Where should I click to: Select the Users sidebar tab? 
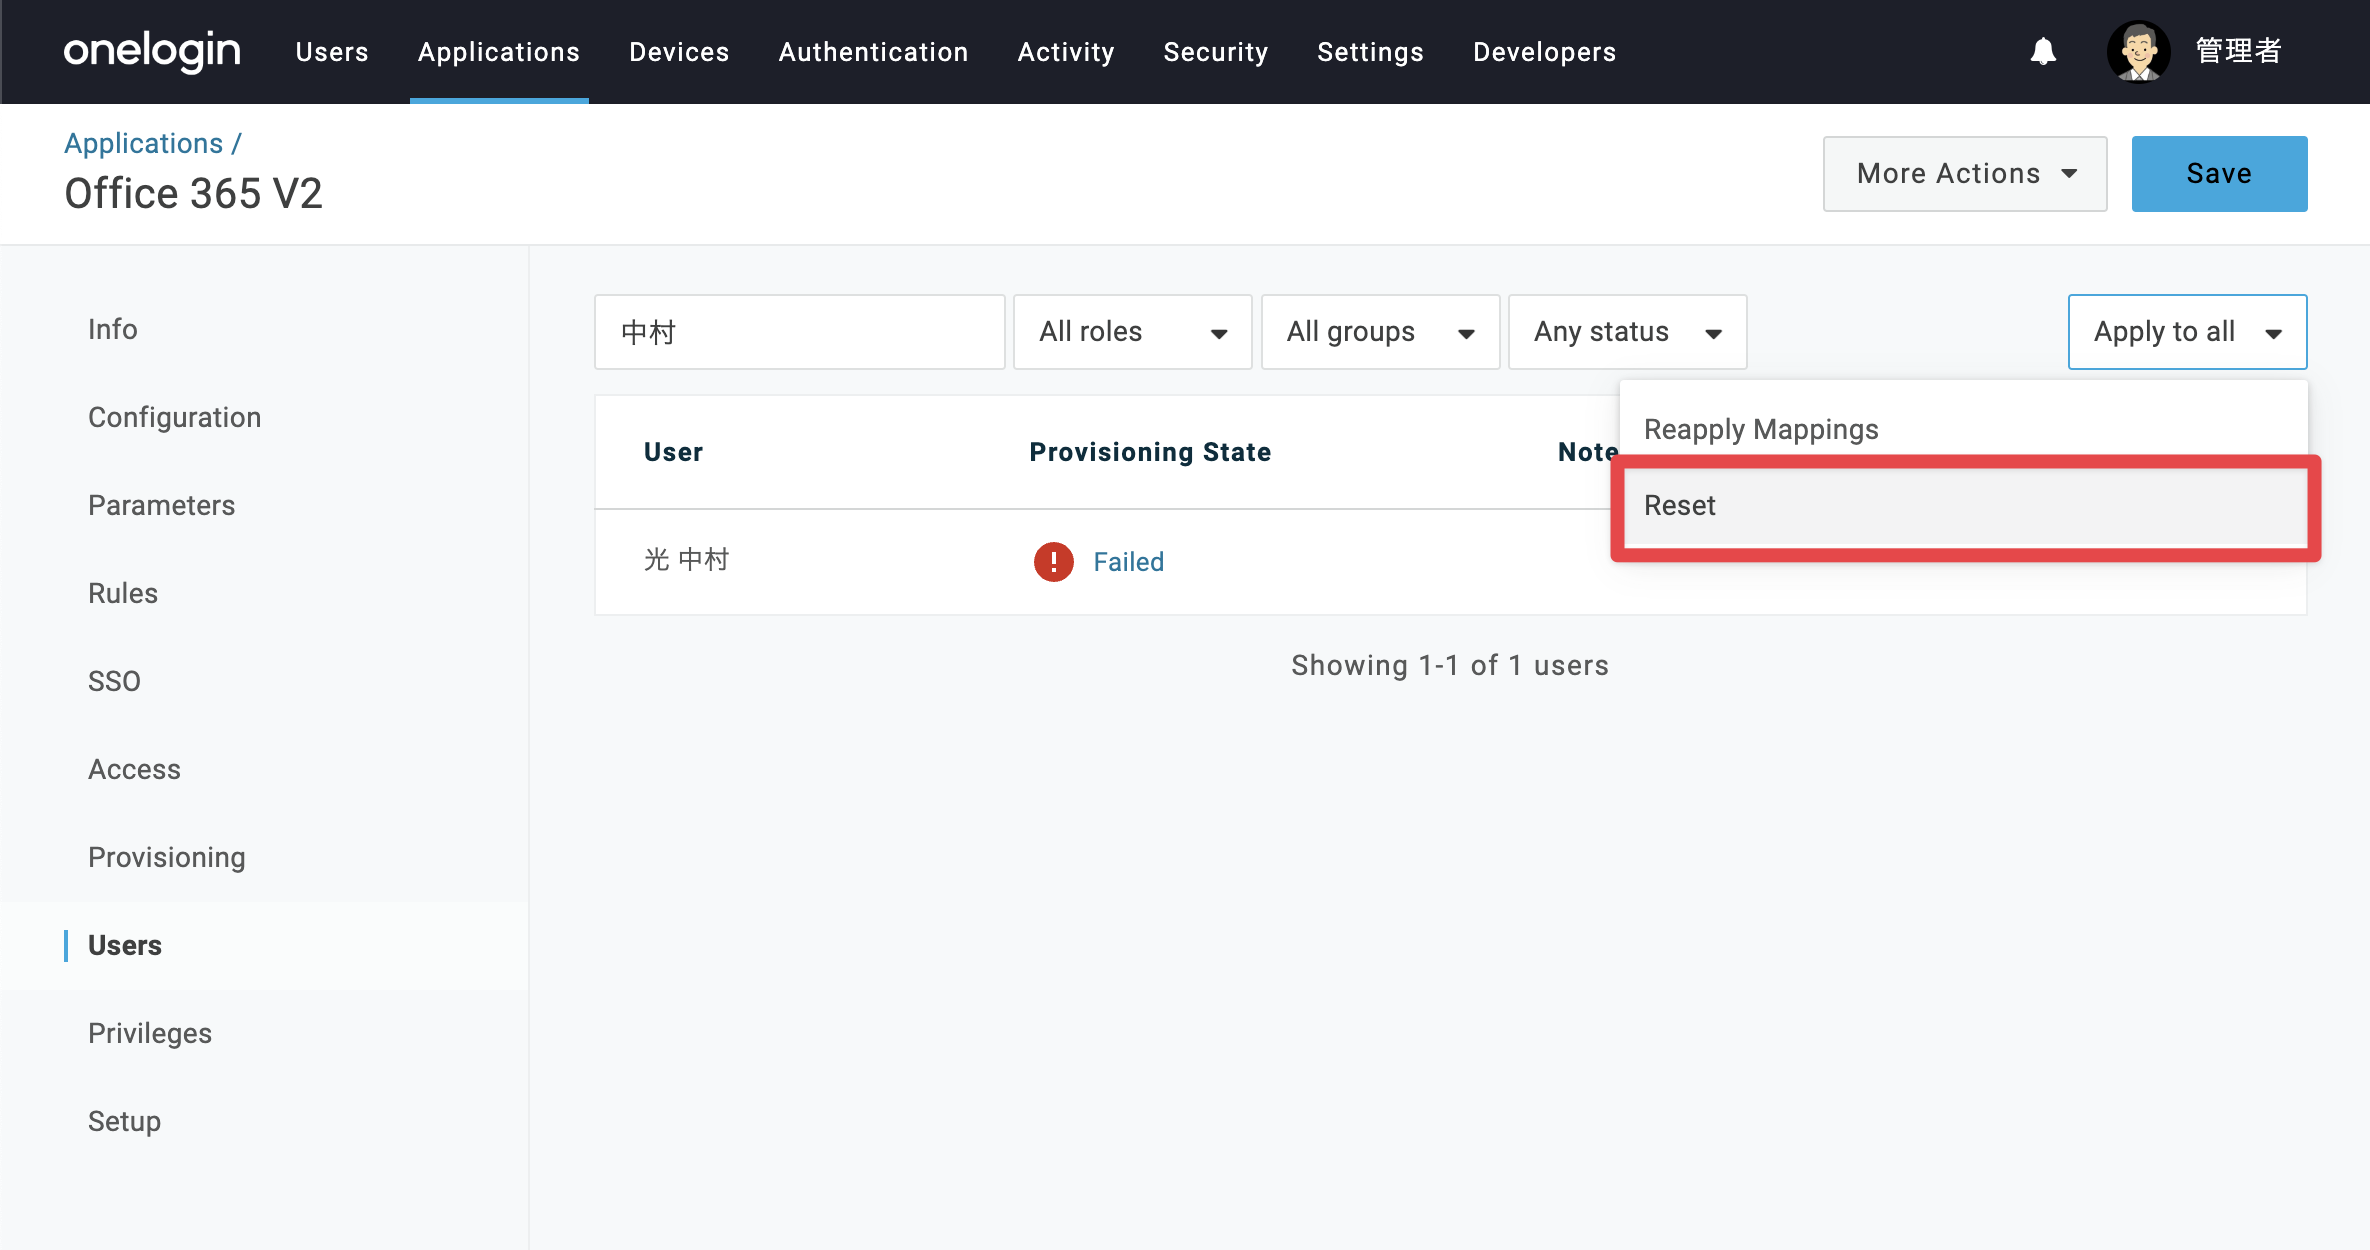click(125, 945)
